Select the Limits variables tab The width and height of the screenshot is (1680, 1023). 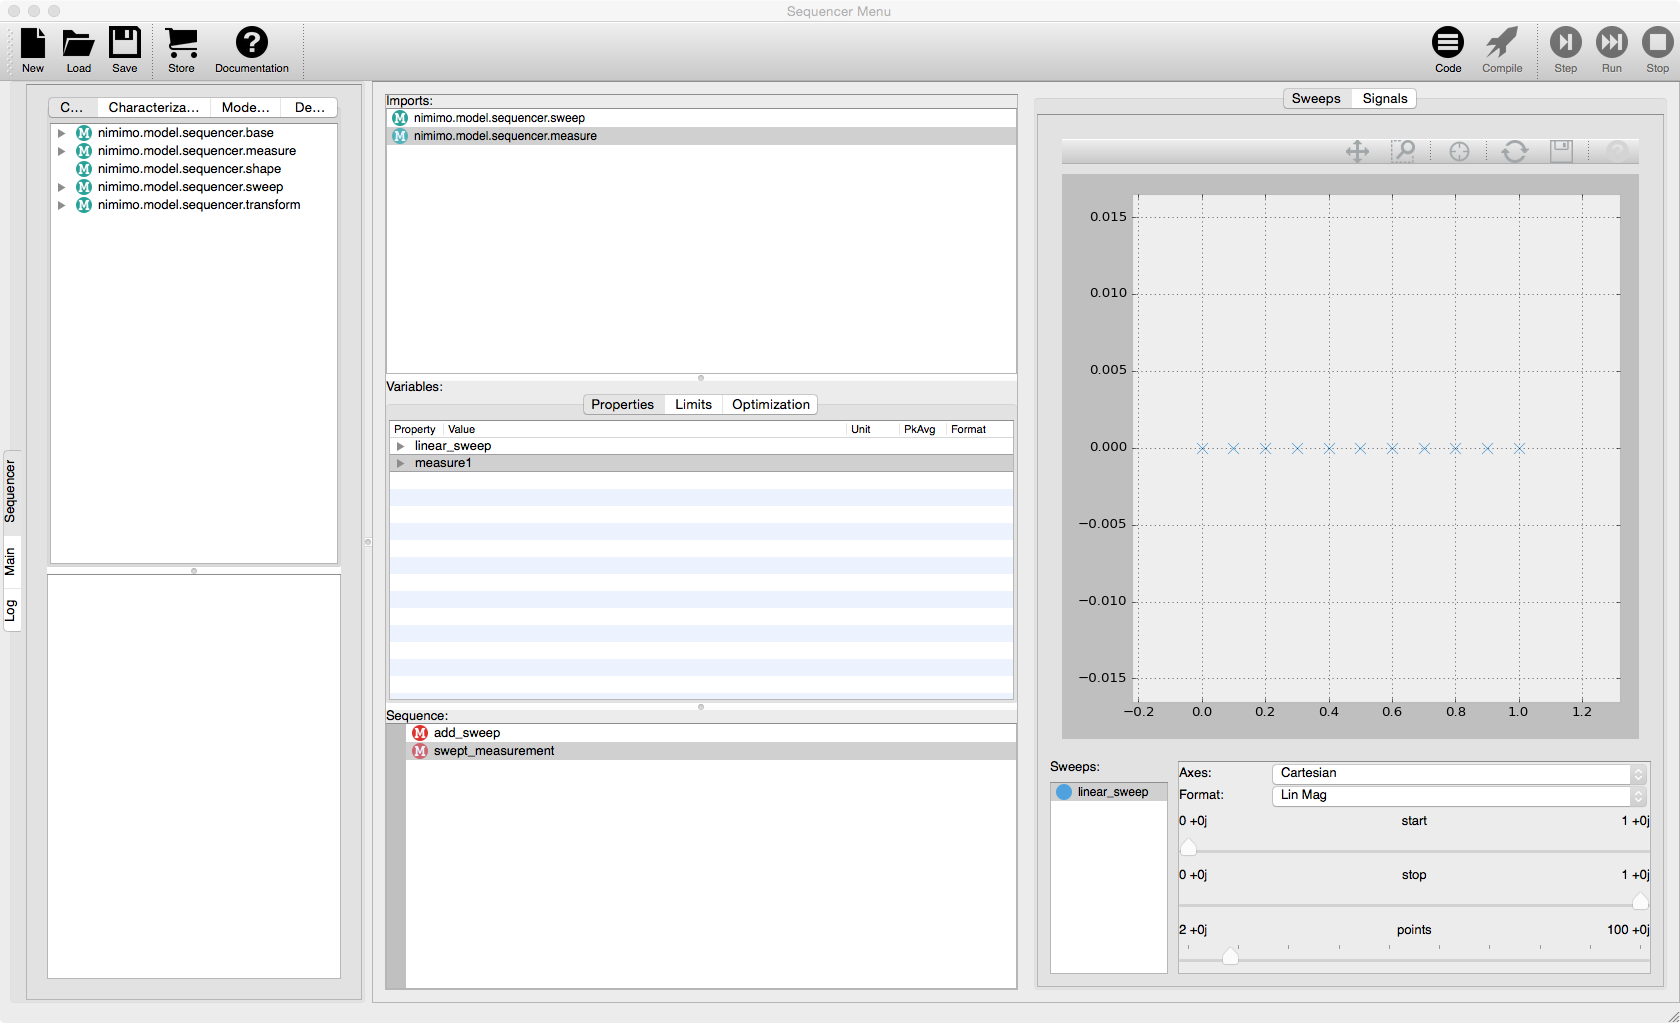tap(693, 404)
